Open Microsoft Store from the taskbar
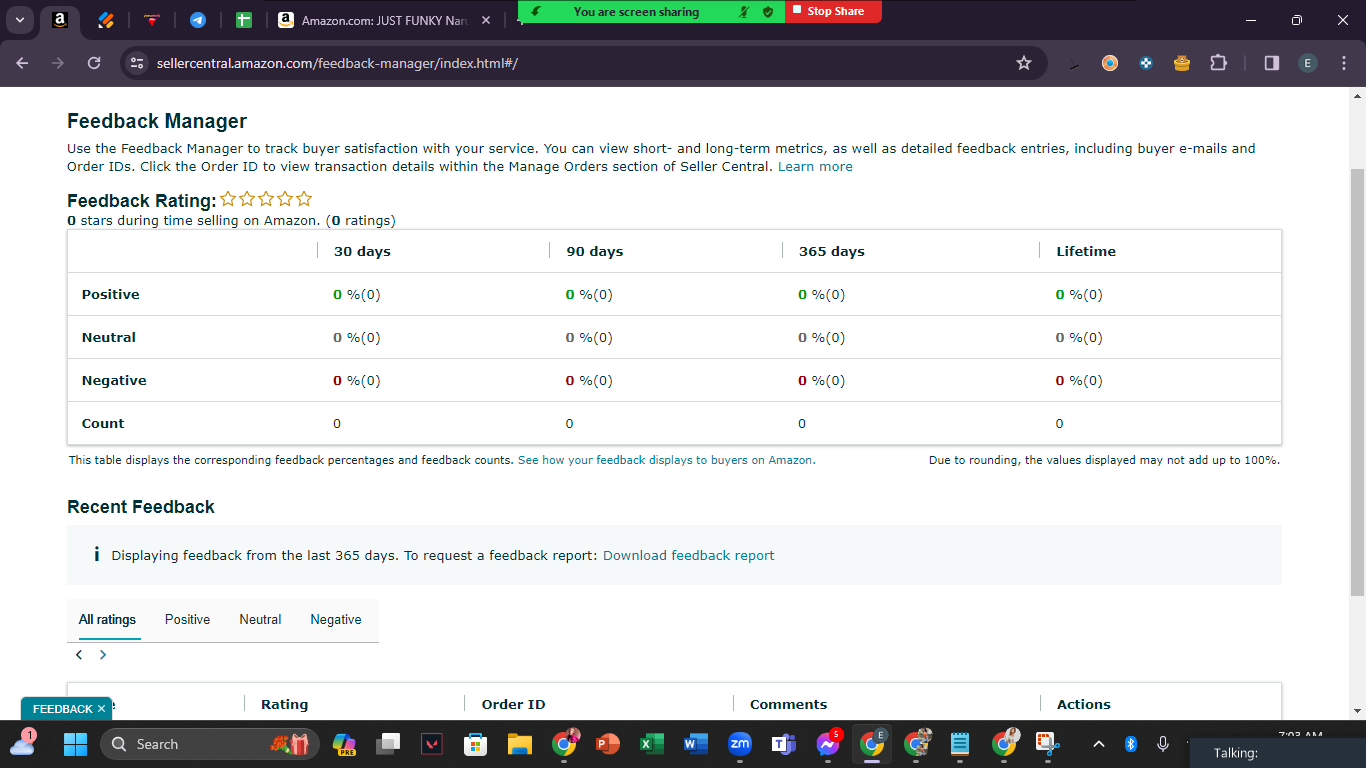 [476, 744]
